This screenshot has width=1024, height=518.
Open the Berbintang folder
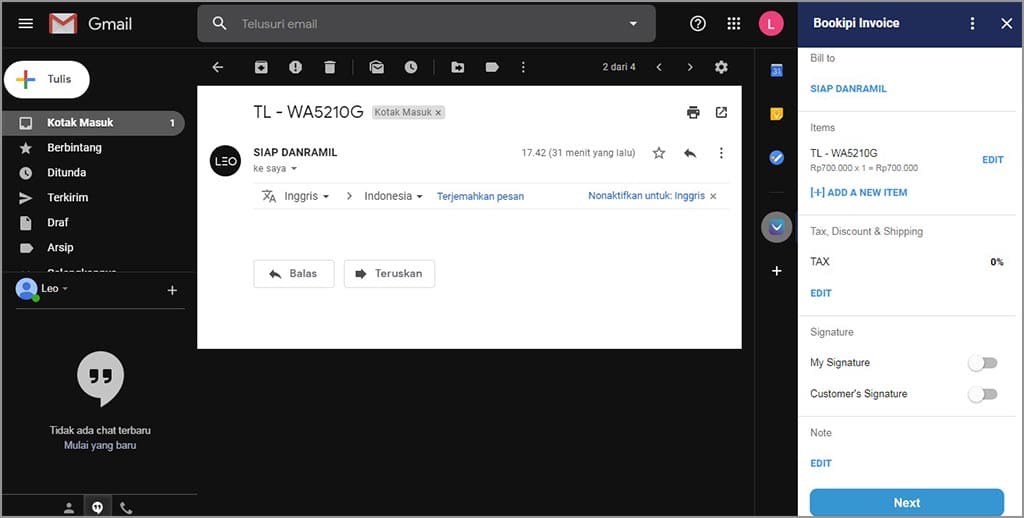click(x=74, y=147)
